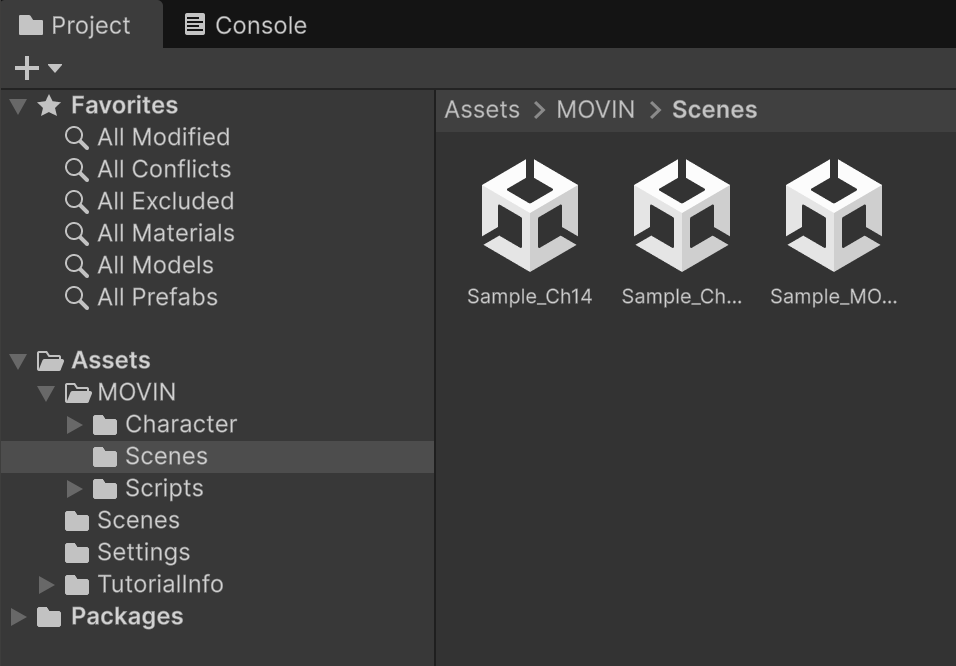This screenshot has height=666, width=956.
Task: Open the Create dropdown arrow beside plus
Action: (55, 68)
